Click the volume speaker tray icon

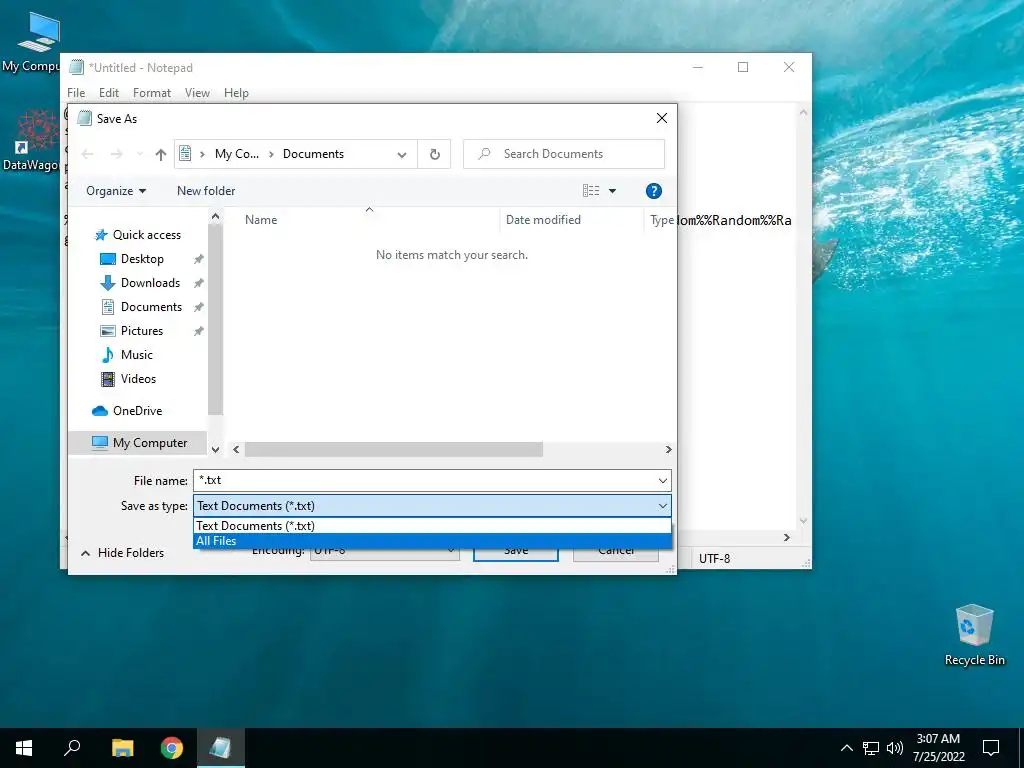895,748
